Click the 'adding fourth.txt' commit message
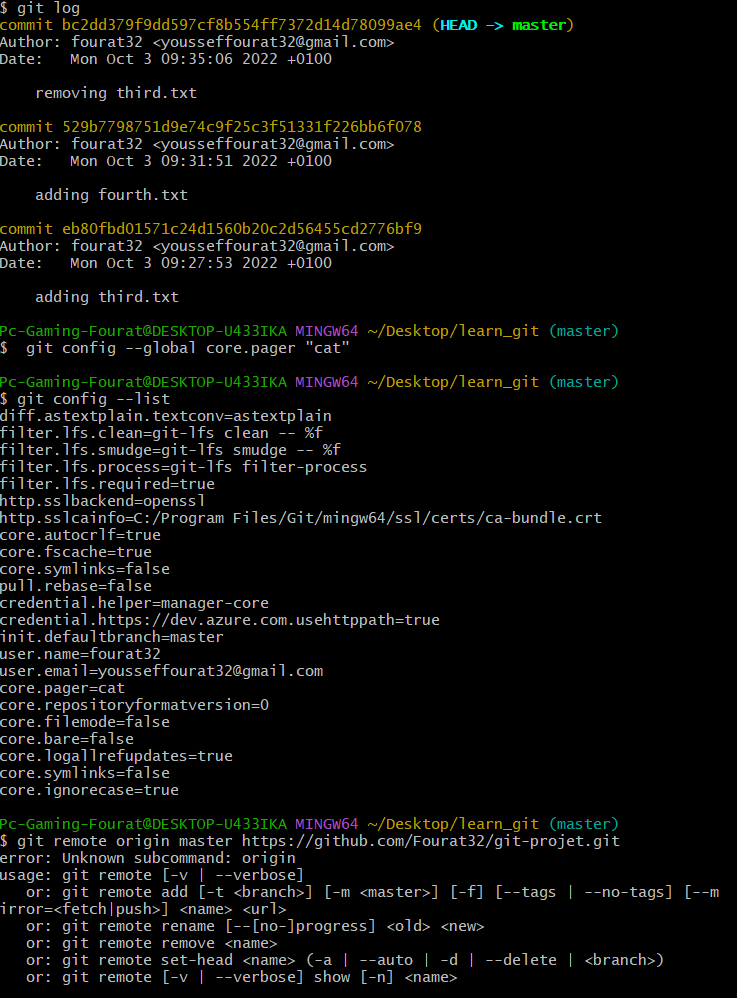 tap(111, 195)
